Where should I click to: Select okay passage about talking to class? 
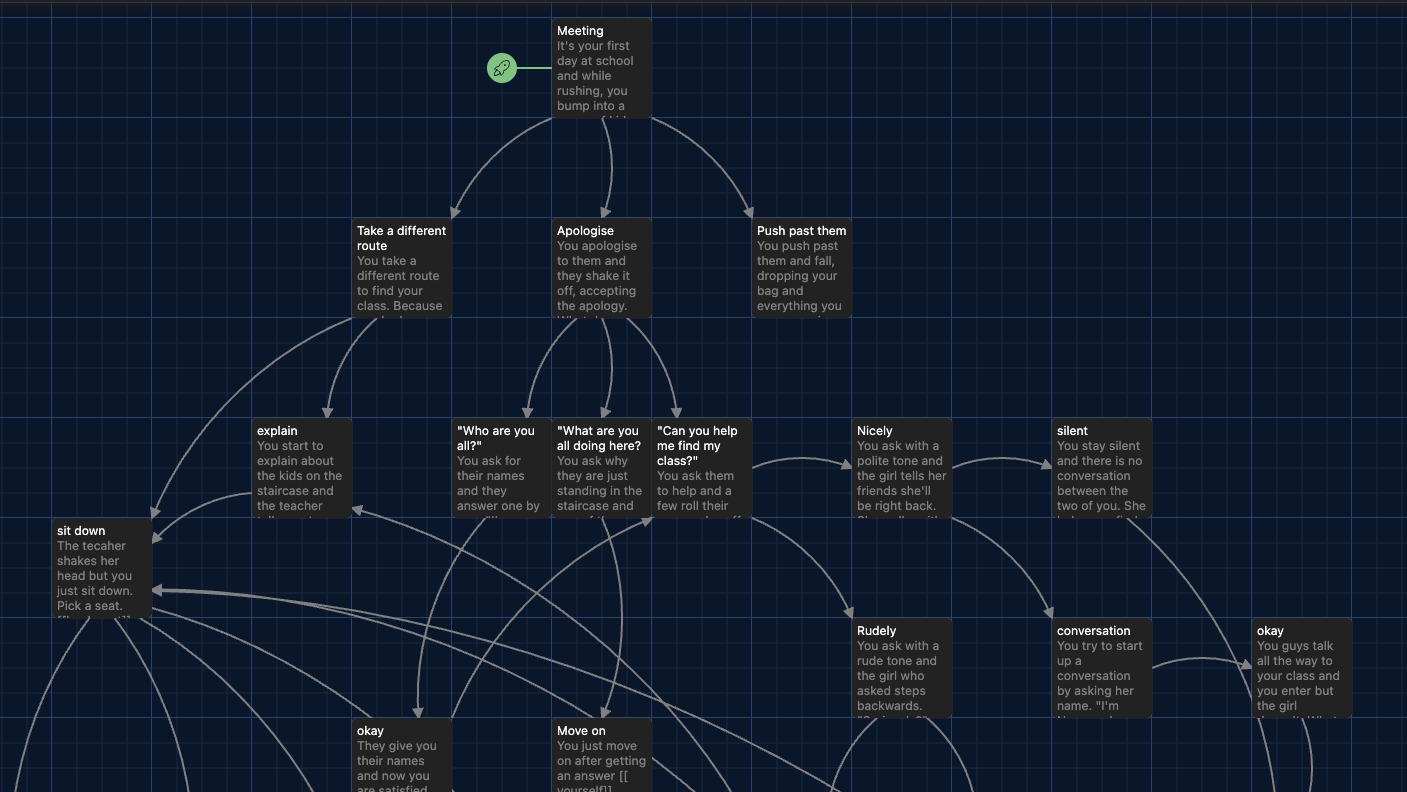(x=1302, y=668)
